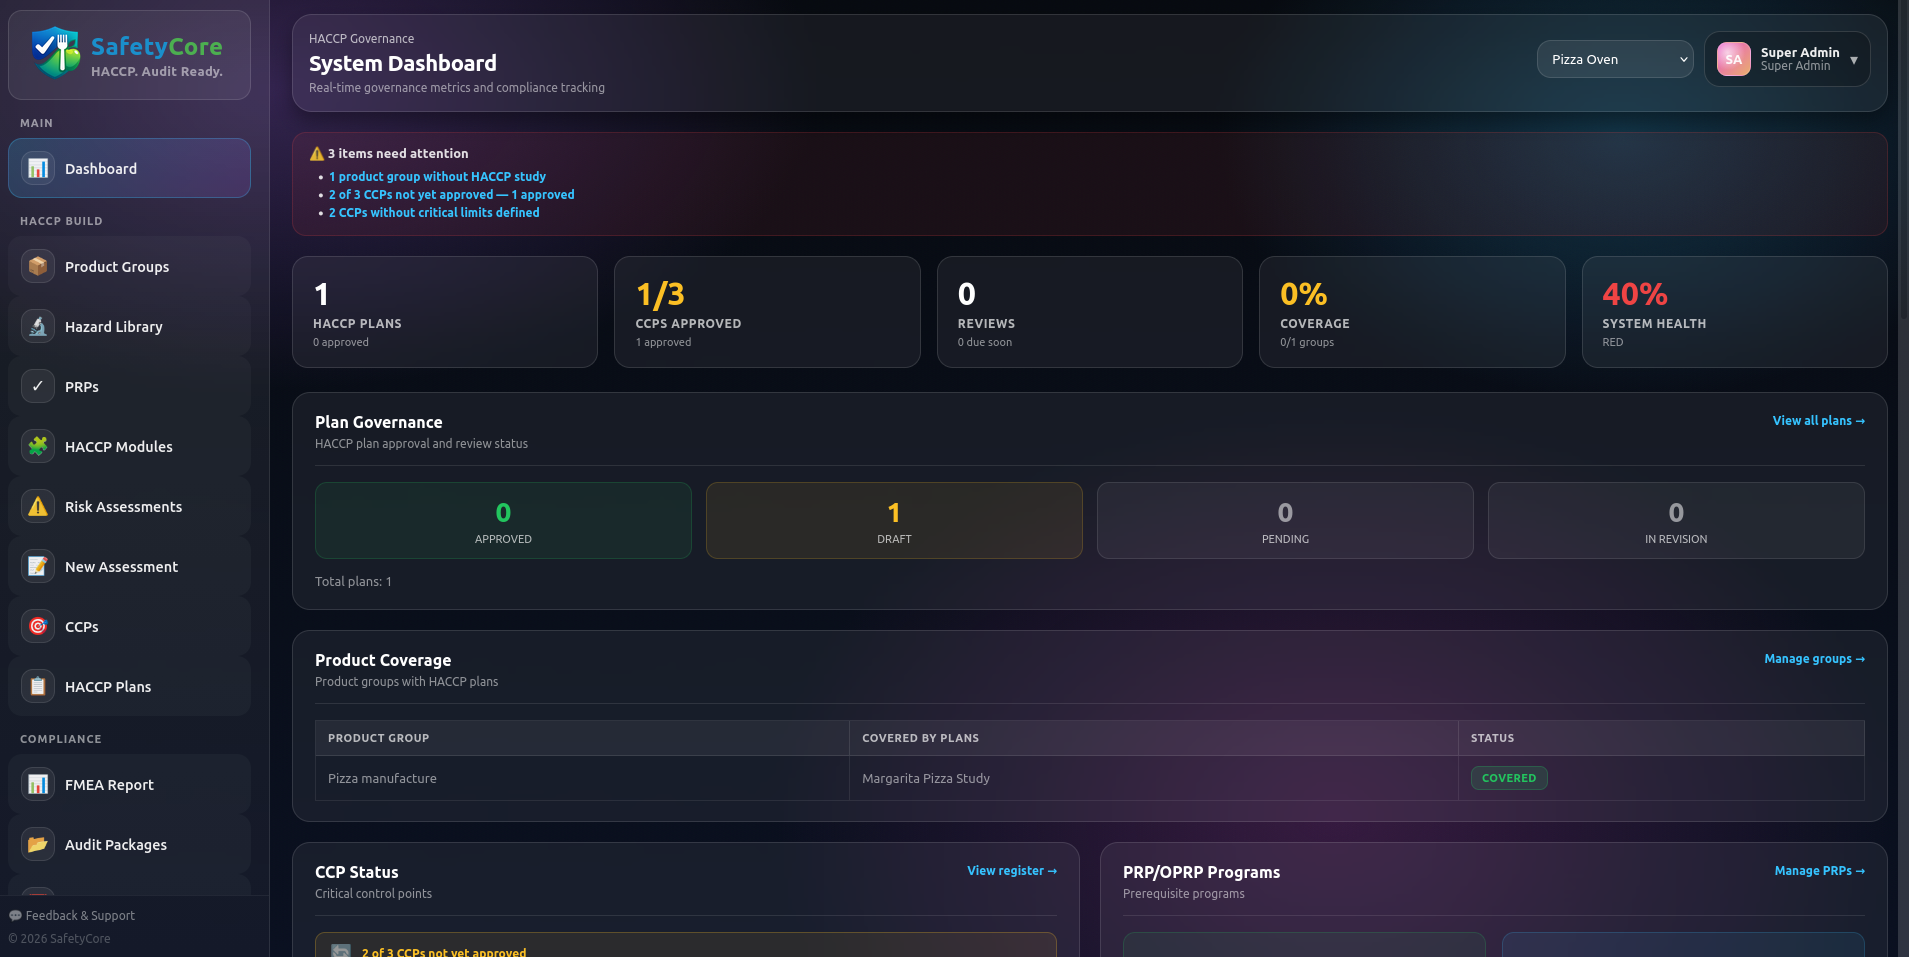Click the 0% Coverage card
This screenshot has width=1909, height=957.
point(1412,312)
